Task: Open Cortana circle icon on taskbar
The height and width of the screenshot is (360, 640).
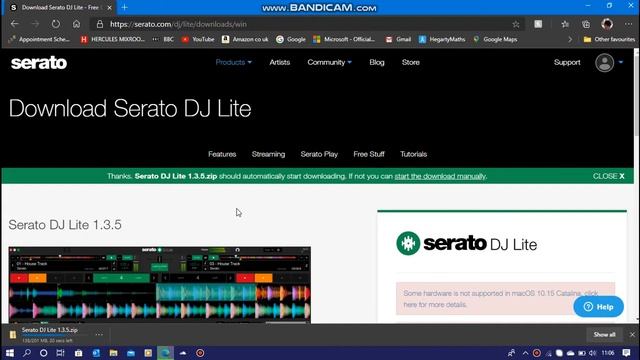Action: click(43, 353)
